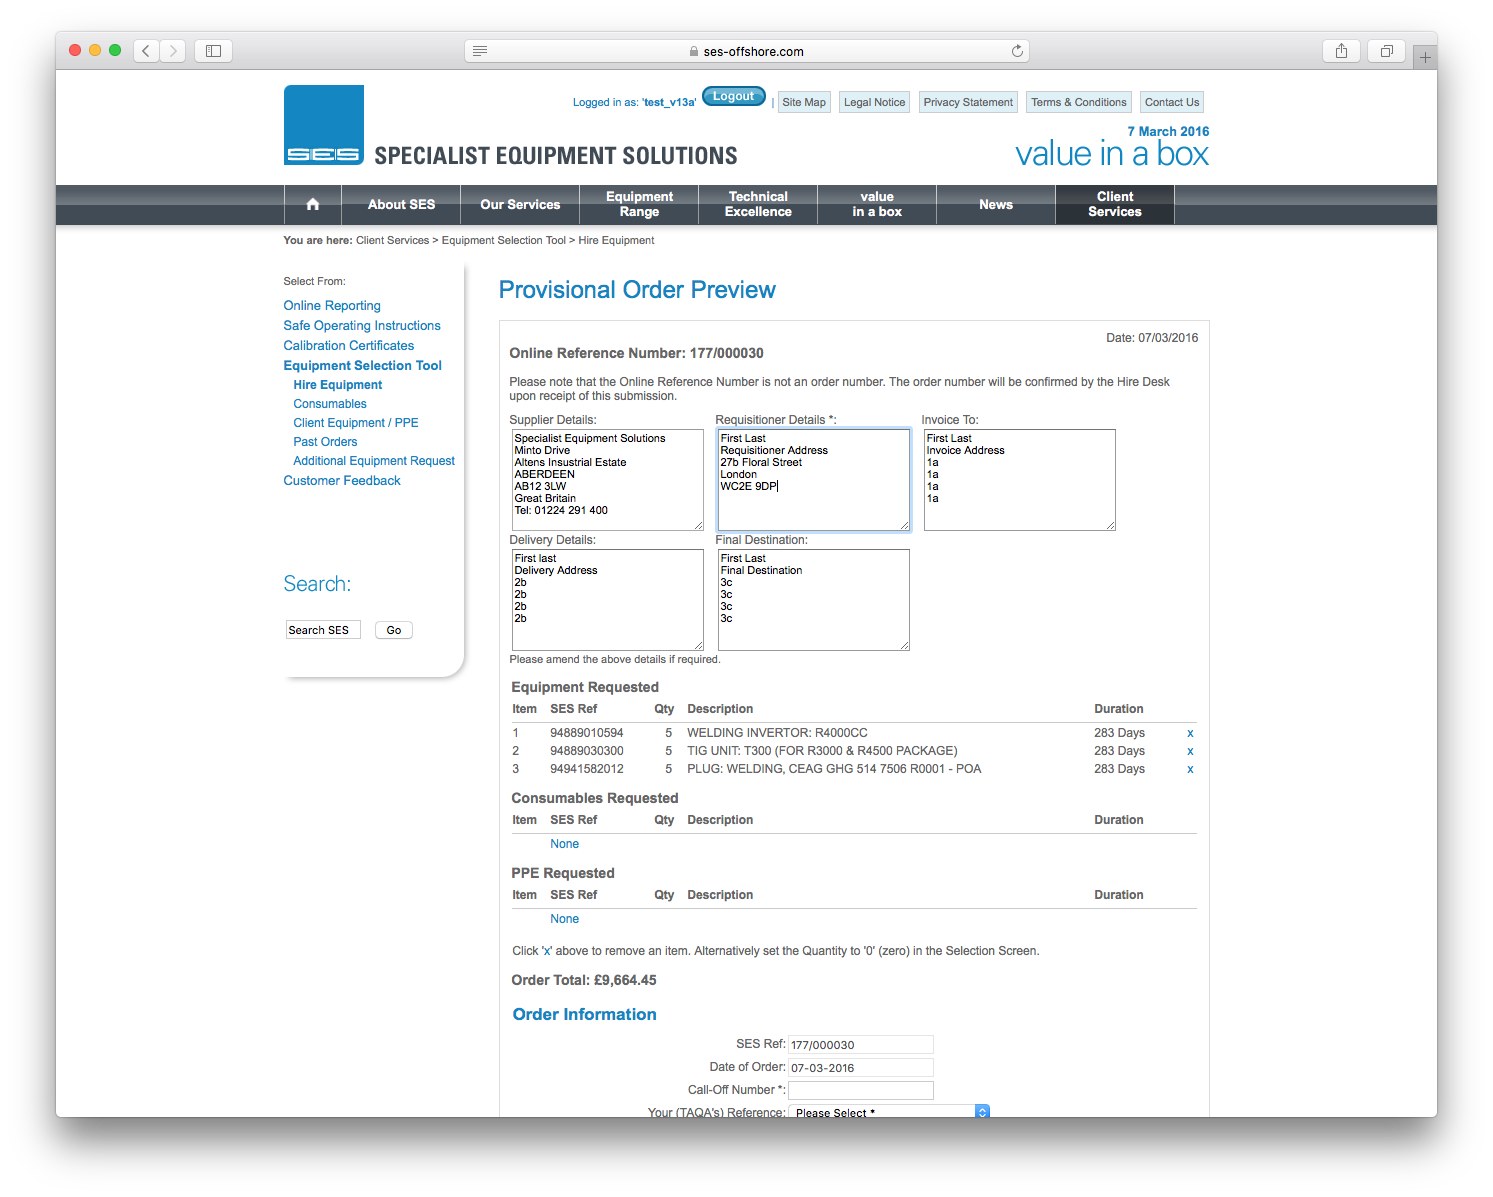Open Equipment Range menu

coord(639,204)
